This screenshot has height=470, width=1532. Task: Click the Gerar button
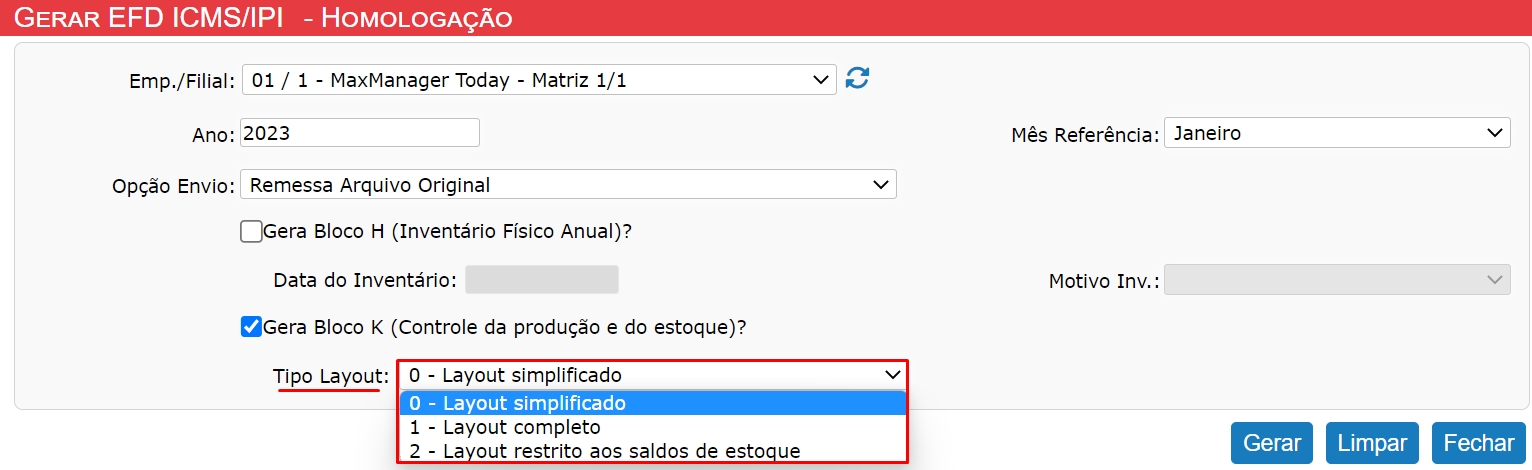(1272, 443)
